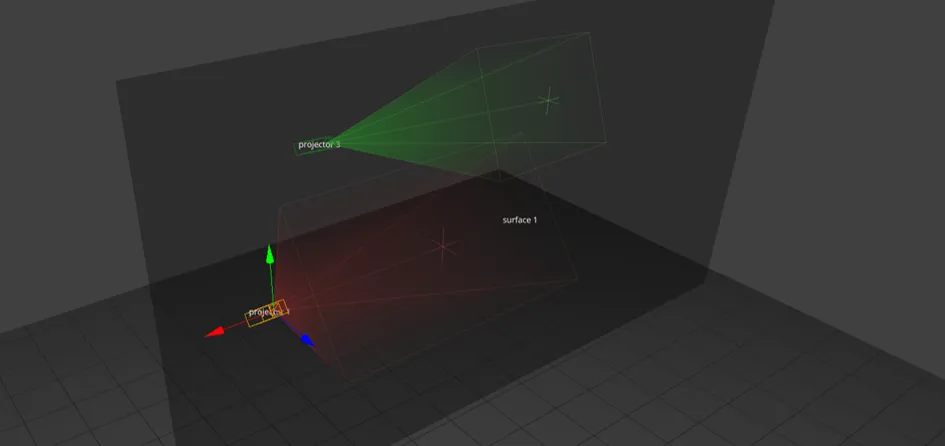Click the green projector target cross
945x446 pixels.
[548, 101]
